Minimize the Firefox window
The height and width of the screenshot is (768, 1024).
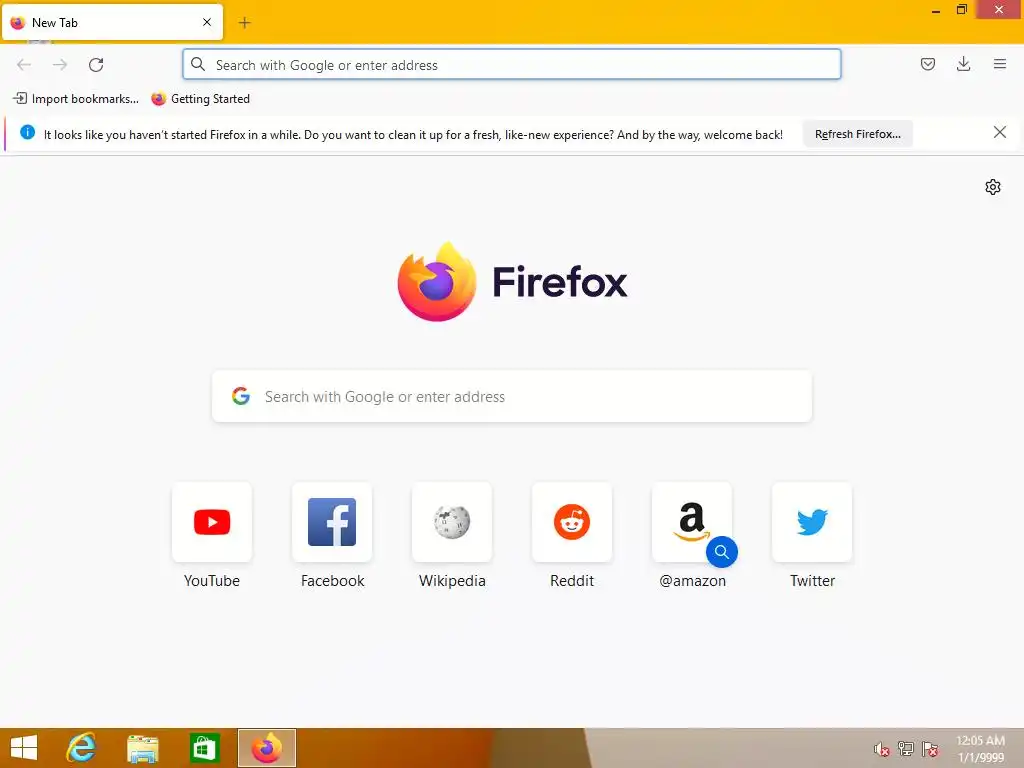point(936,10)
